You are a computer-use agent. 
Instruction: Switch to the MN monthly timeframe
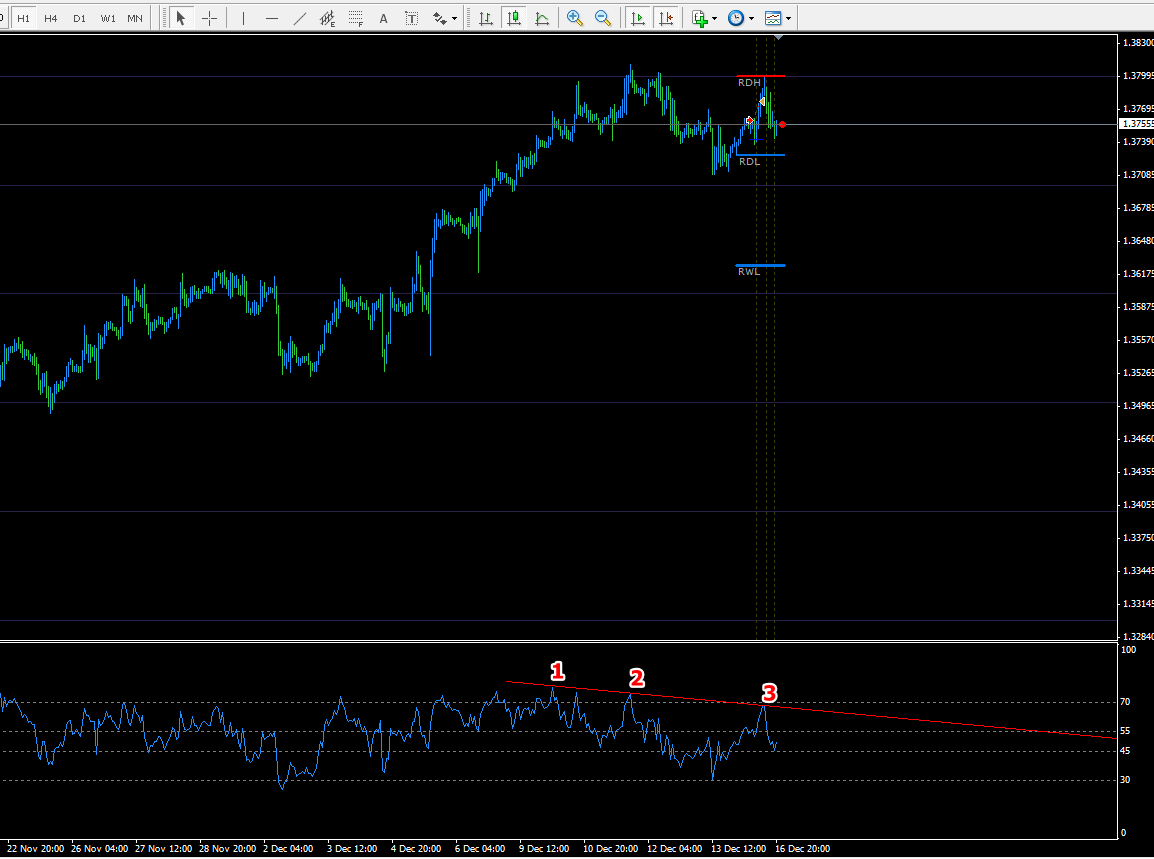tap(135, 18)
